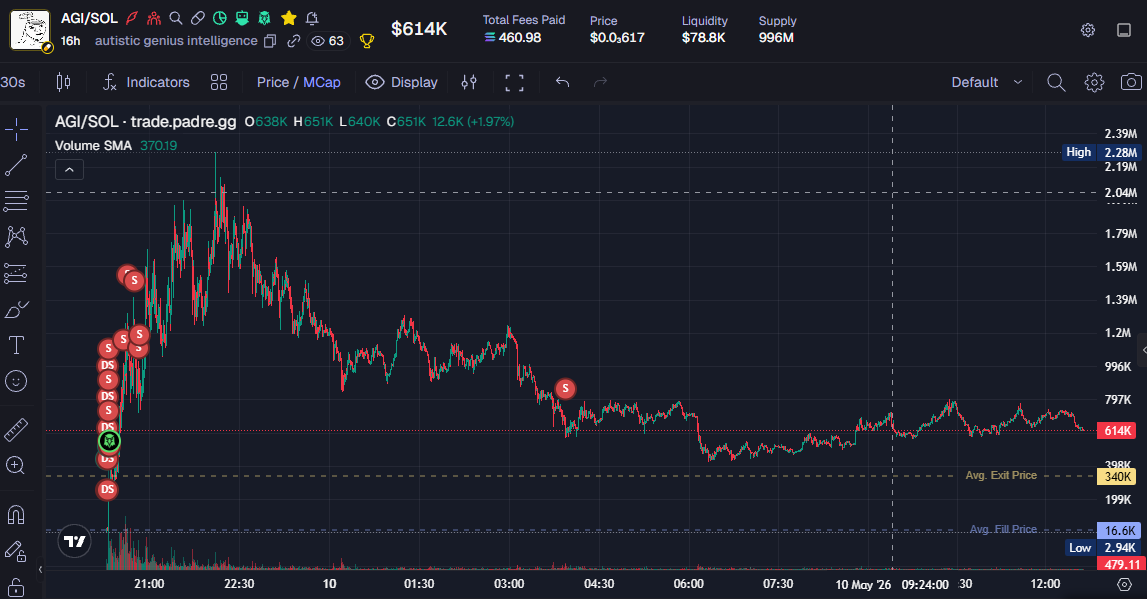This screenshot has height=599, width=1147.
Task: Enter fullscreen chart mode
Action: (x=514, y=82)
